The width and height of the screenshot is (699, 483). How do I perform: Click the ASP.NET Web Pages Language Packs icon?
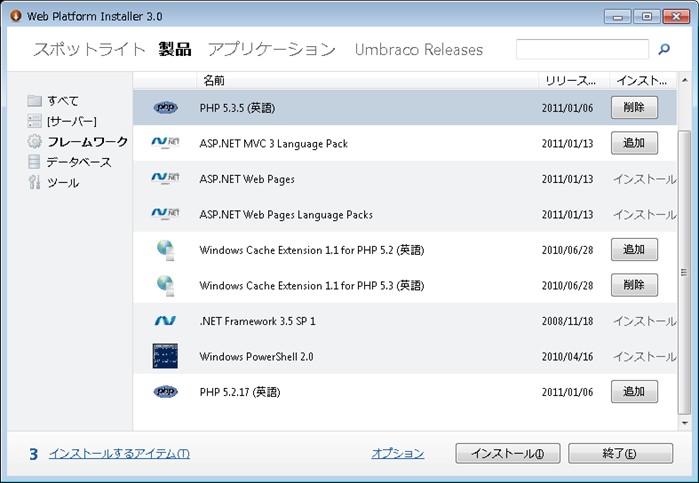[165, 214]
